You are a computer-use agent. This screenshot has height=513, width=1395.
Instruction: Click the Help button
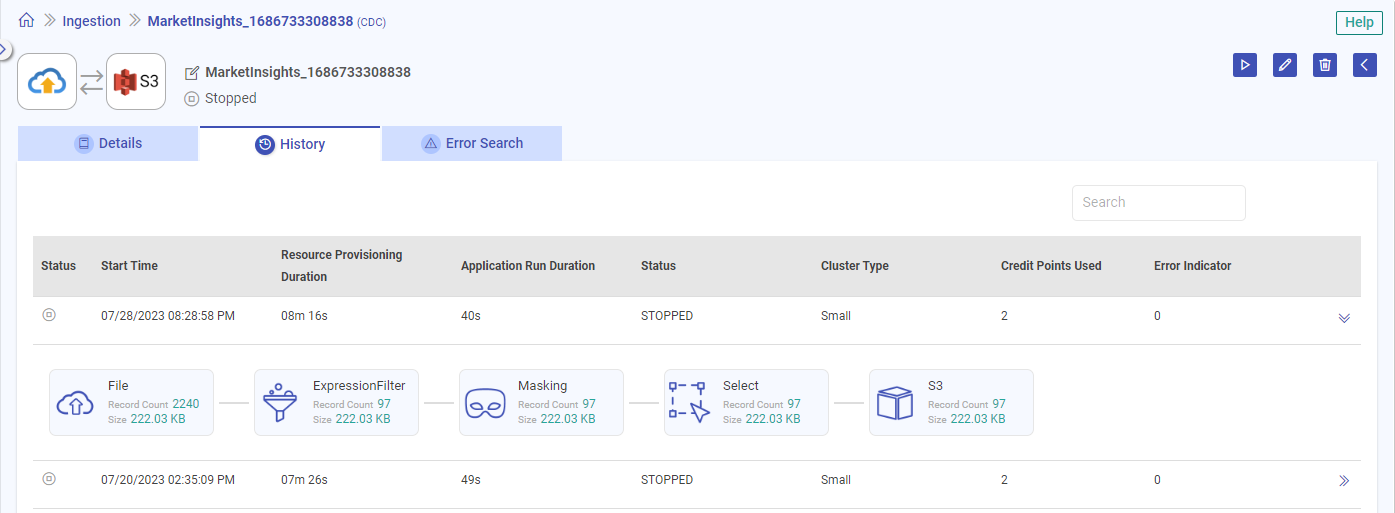[x=1359, y=22]
